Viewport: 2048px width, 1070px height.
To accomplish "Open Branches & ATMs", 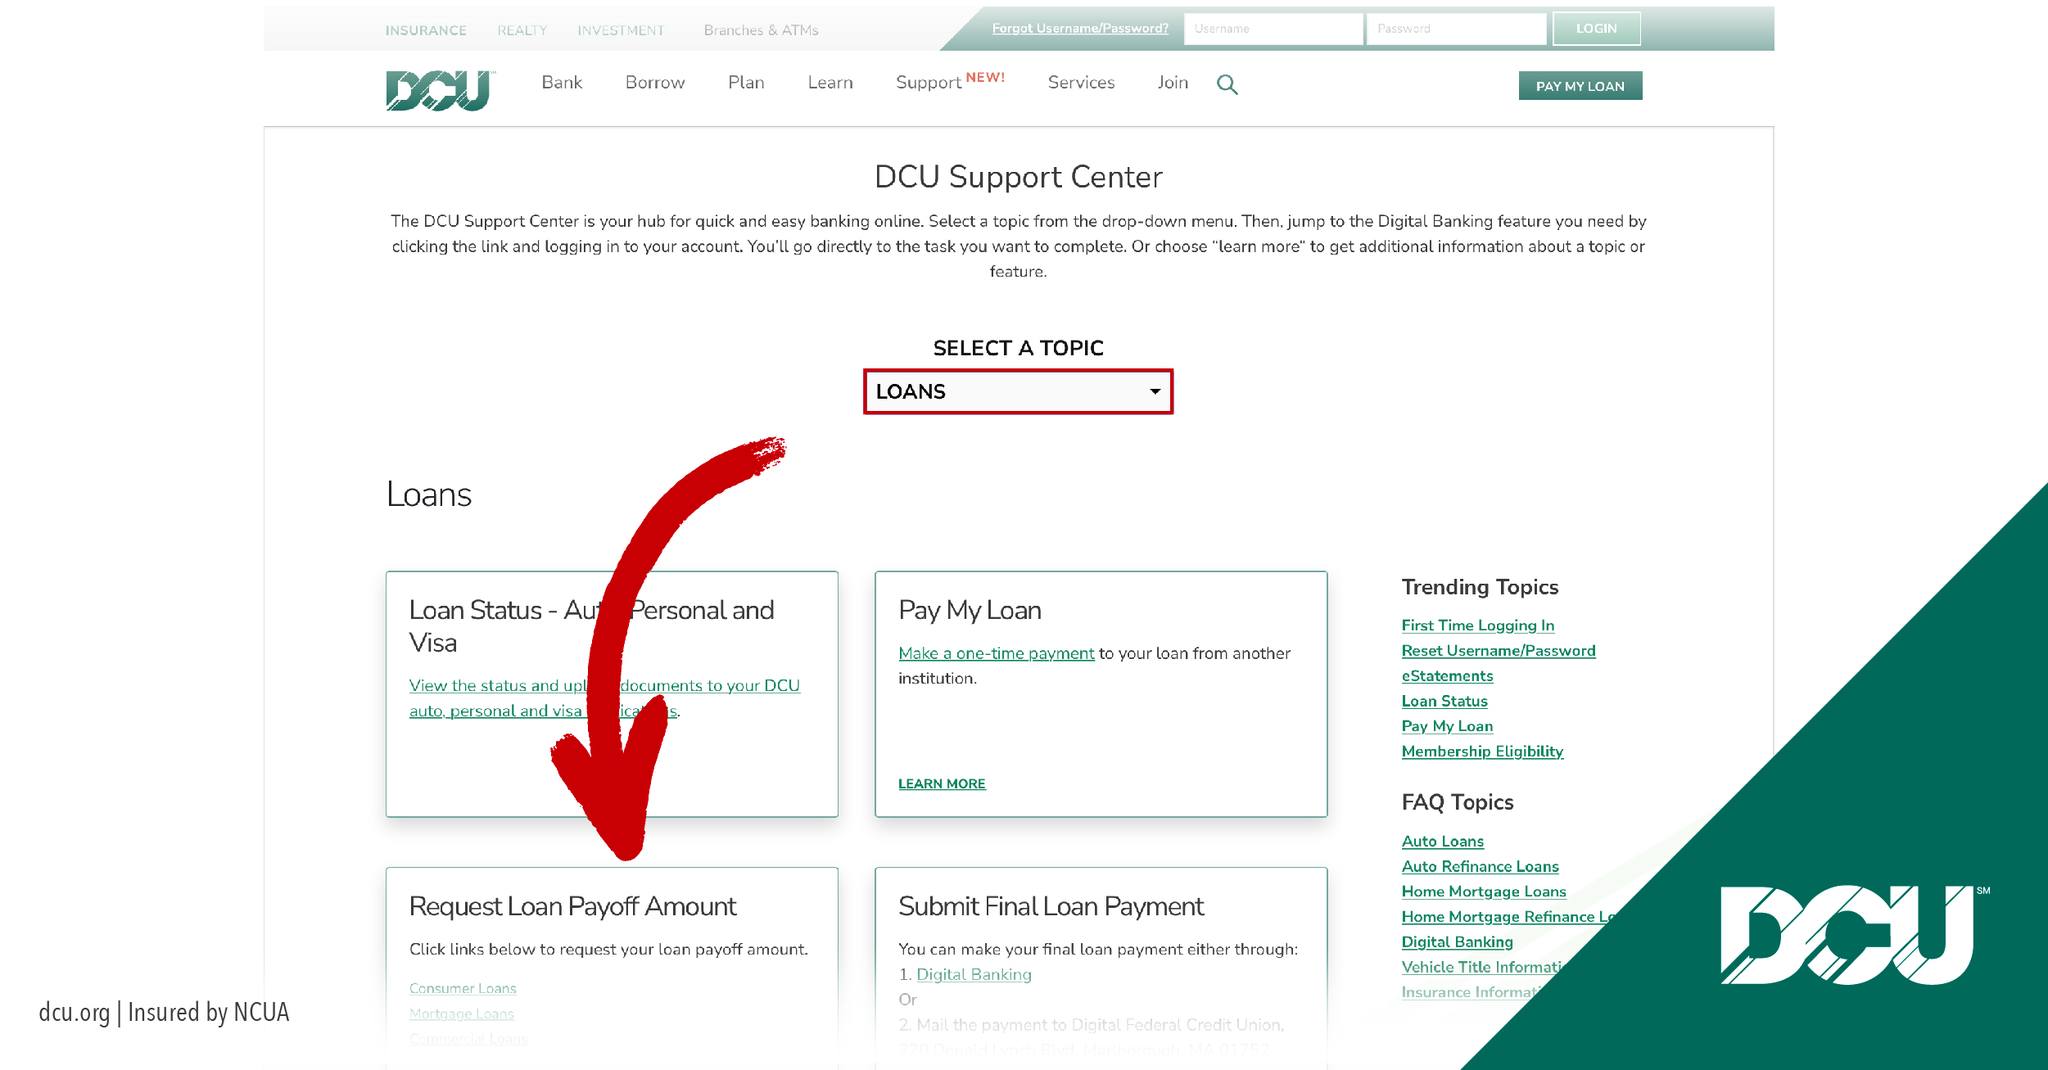I will click(x=761, y=30).
